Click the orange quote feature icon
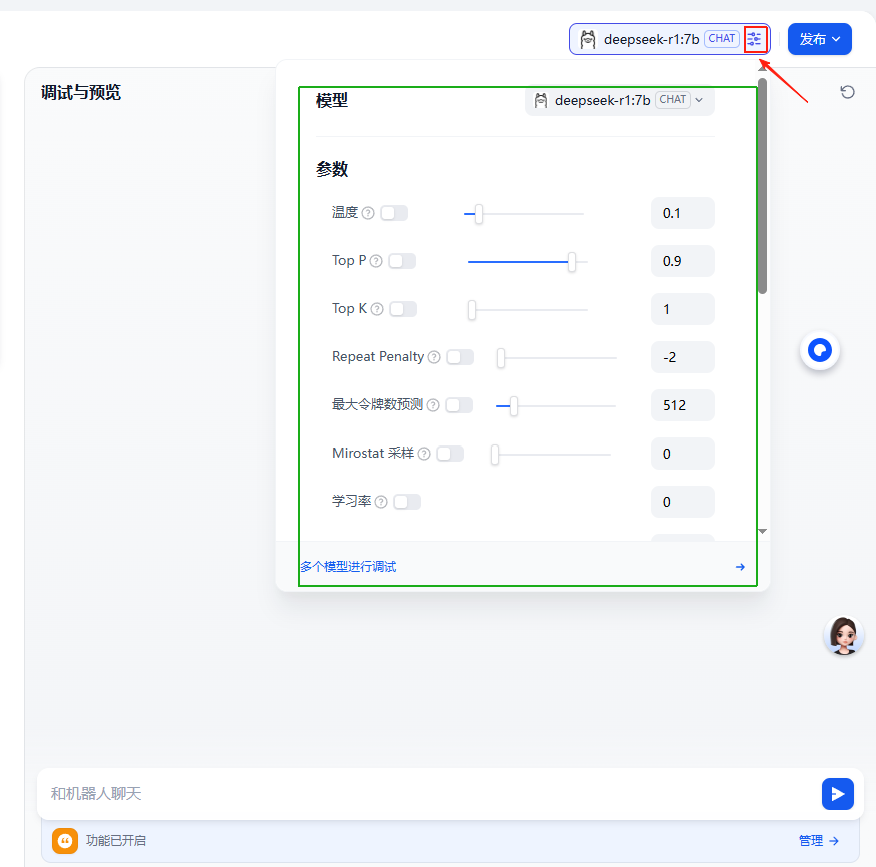Viewport: 876px width, 867px height. 65,841
